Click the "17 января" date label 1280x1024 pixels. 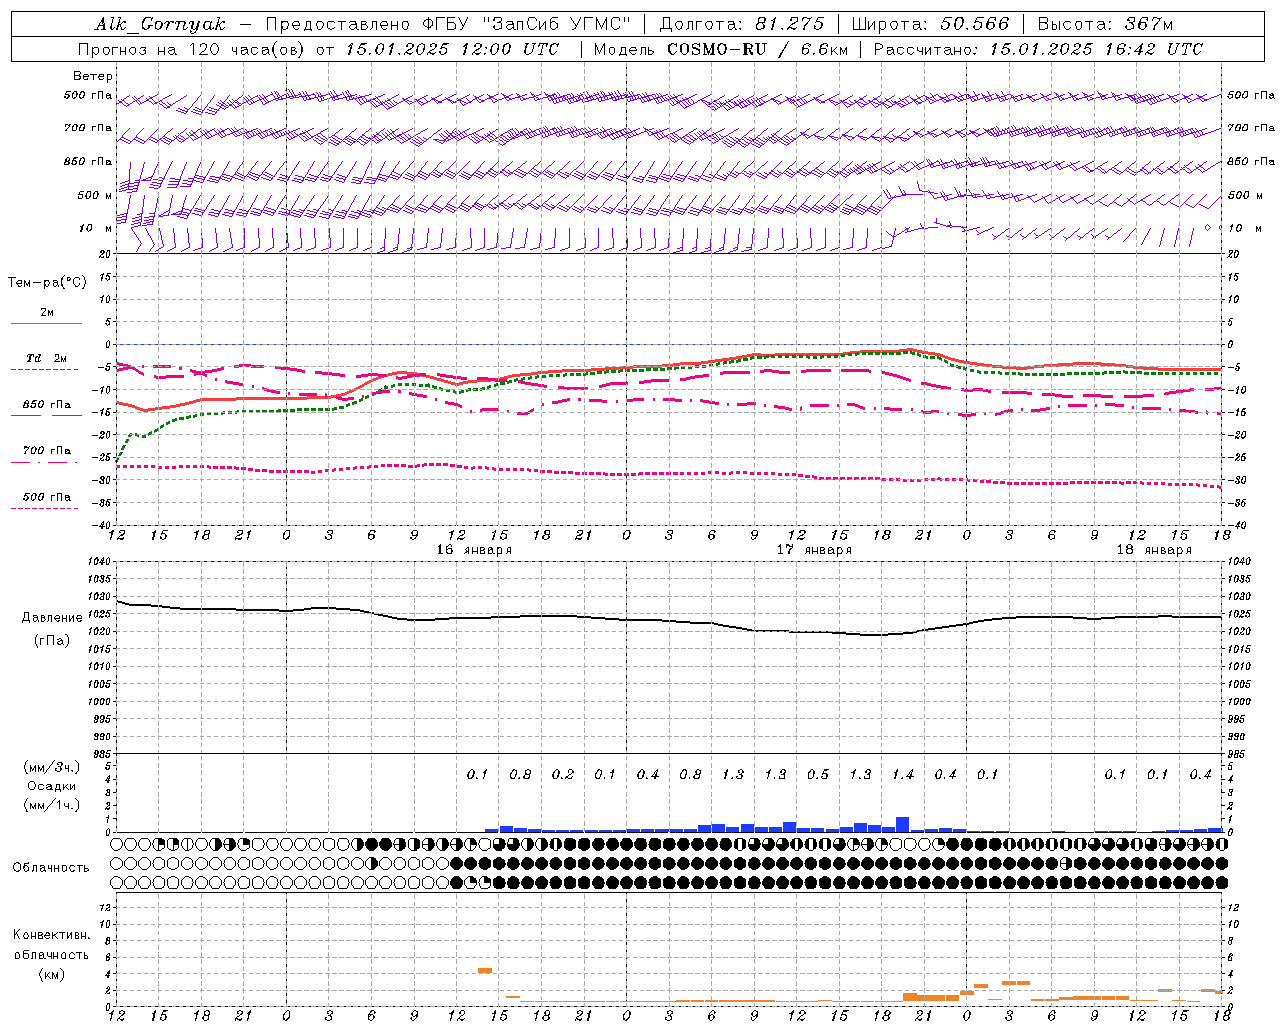click(814, 550)
